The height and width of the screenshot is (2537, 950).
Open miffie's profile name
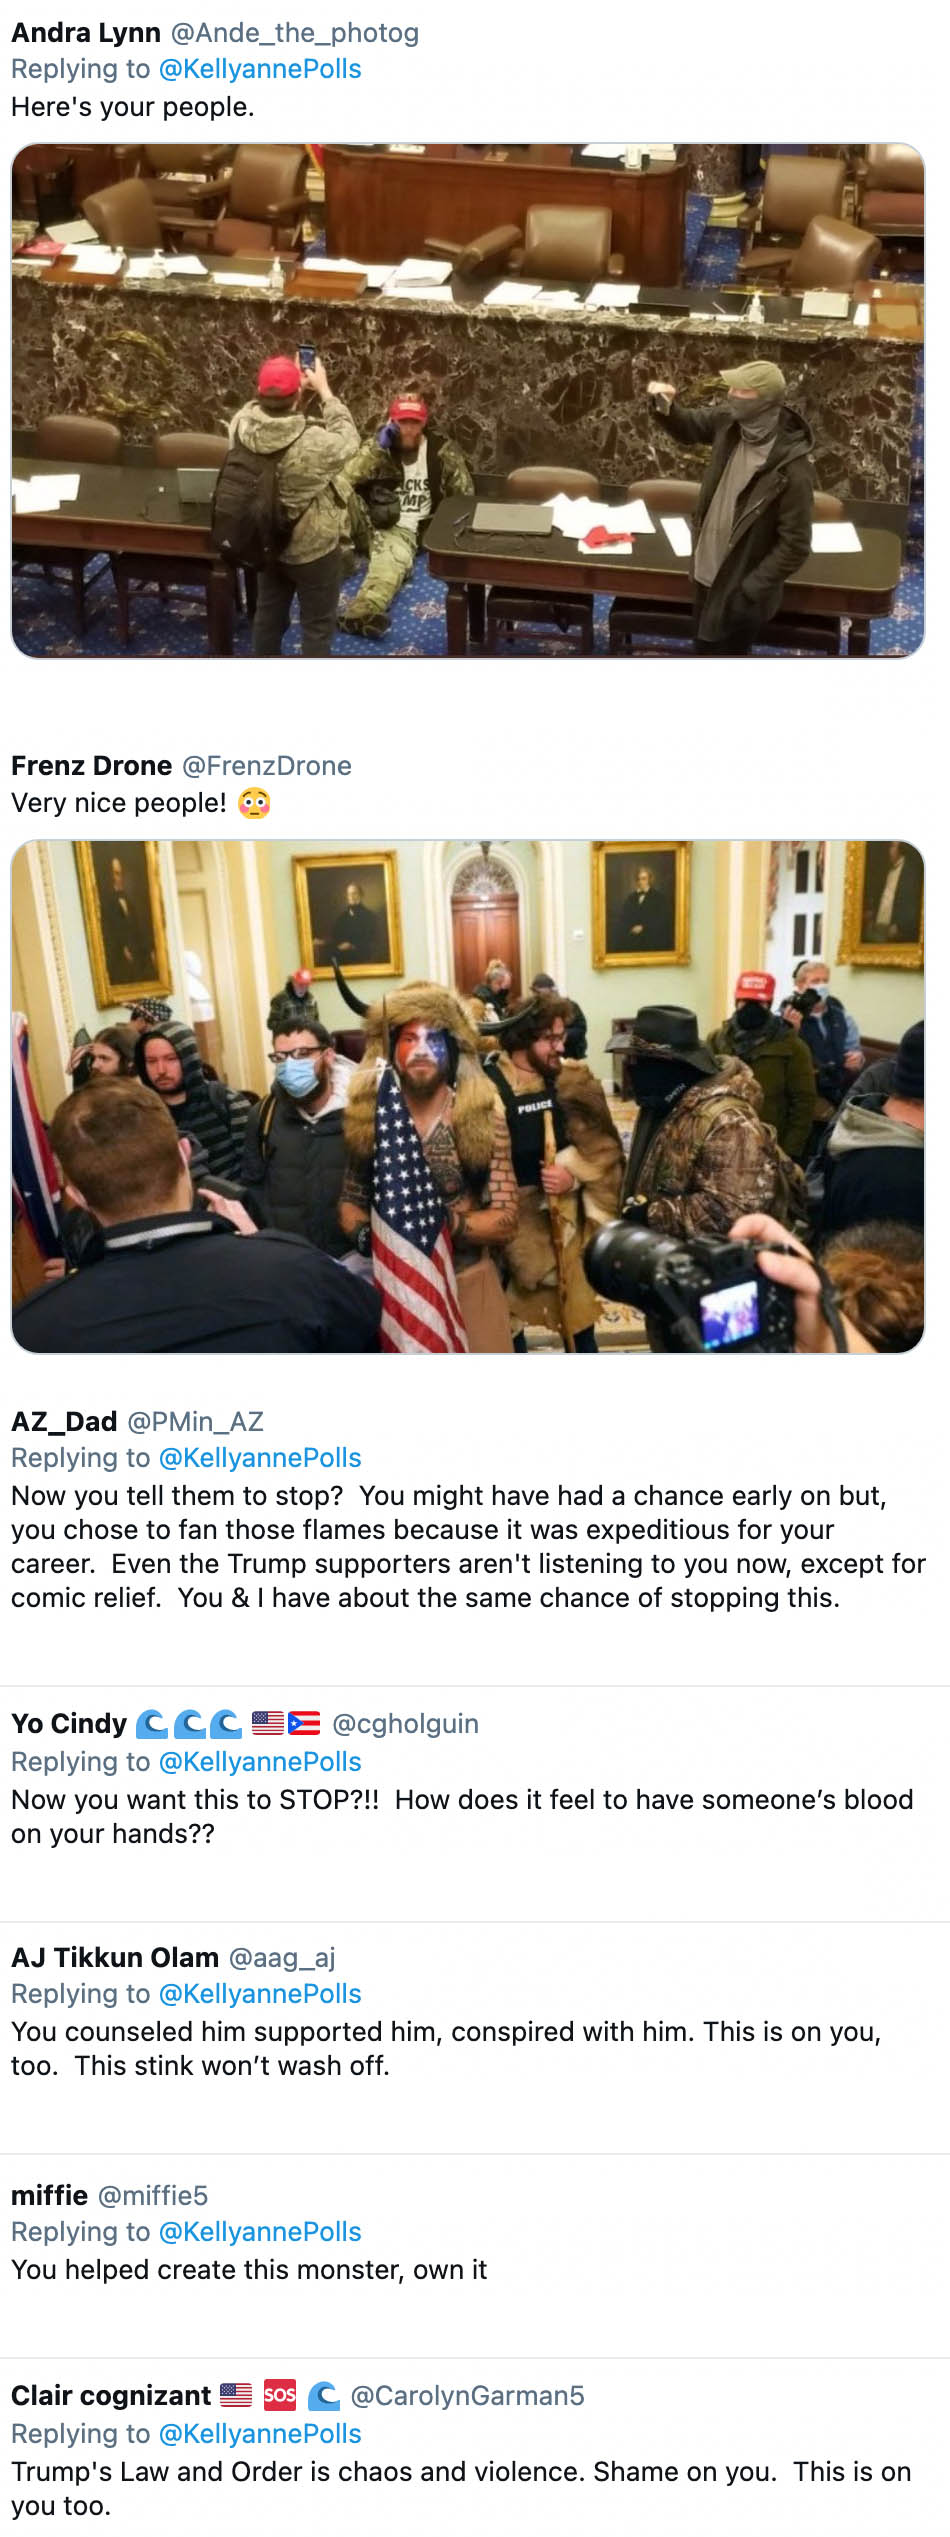click(x=50, y=2196)
